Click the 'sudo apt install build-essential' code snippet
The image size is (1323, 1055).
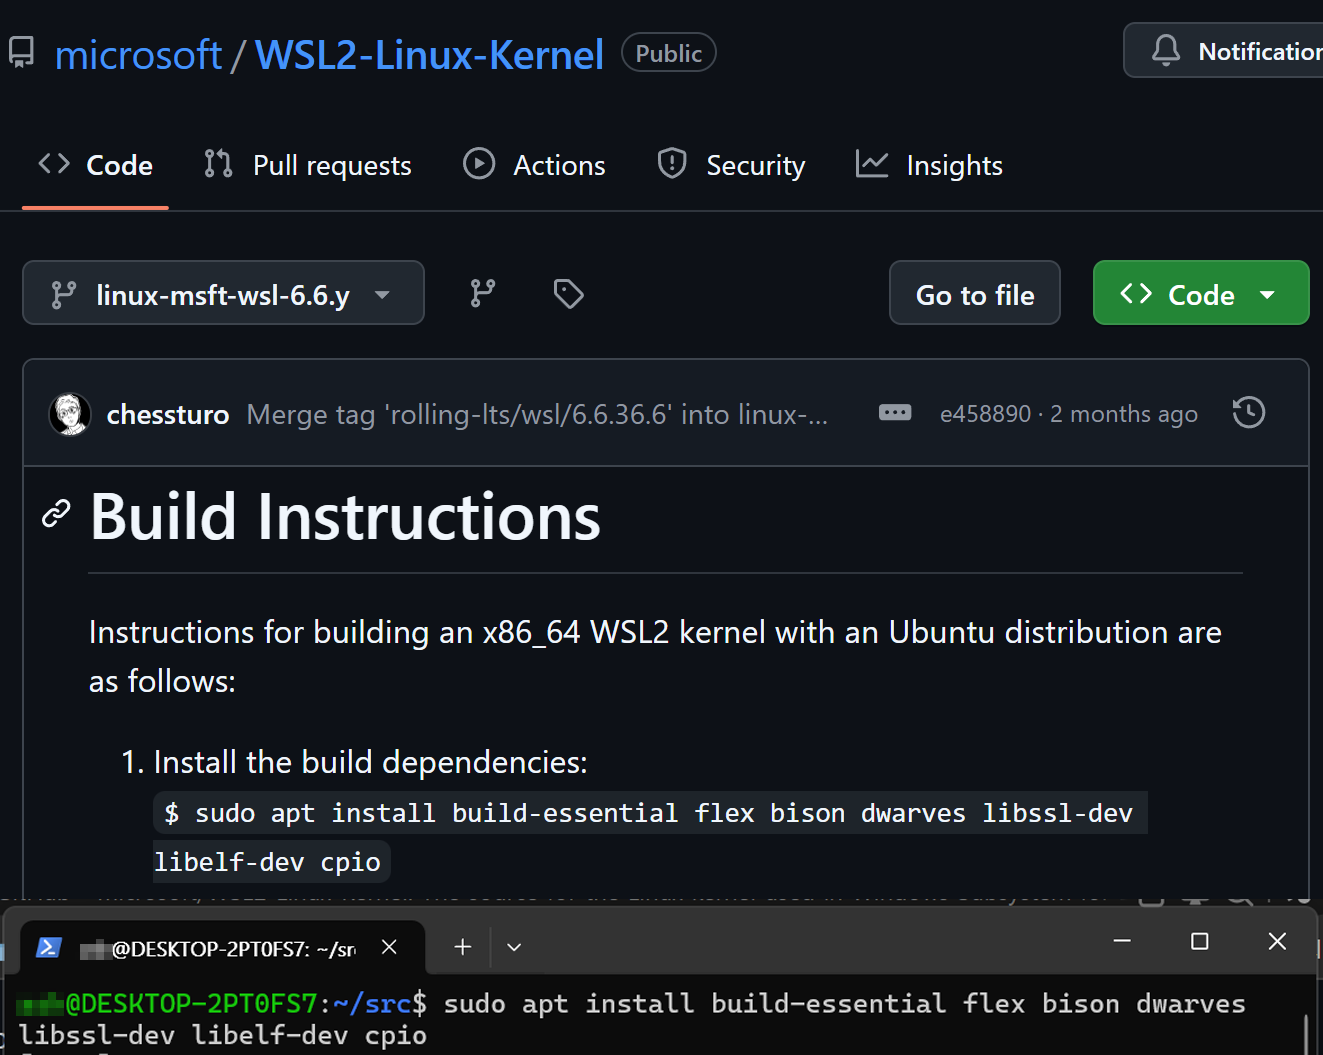(x=650, y=813)
